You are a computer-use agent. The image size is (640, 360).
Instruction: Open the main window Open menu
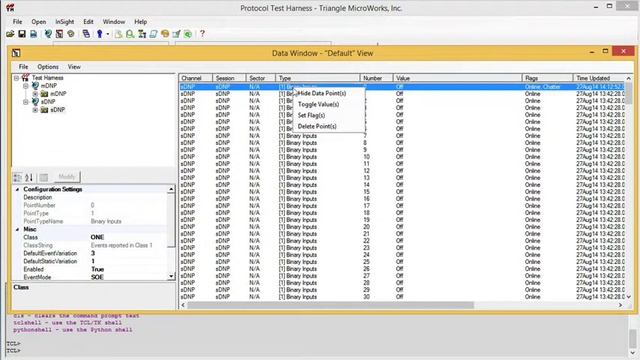tap(38, 22)
